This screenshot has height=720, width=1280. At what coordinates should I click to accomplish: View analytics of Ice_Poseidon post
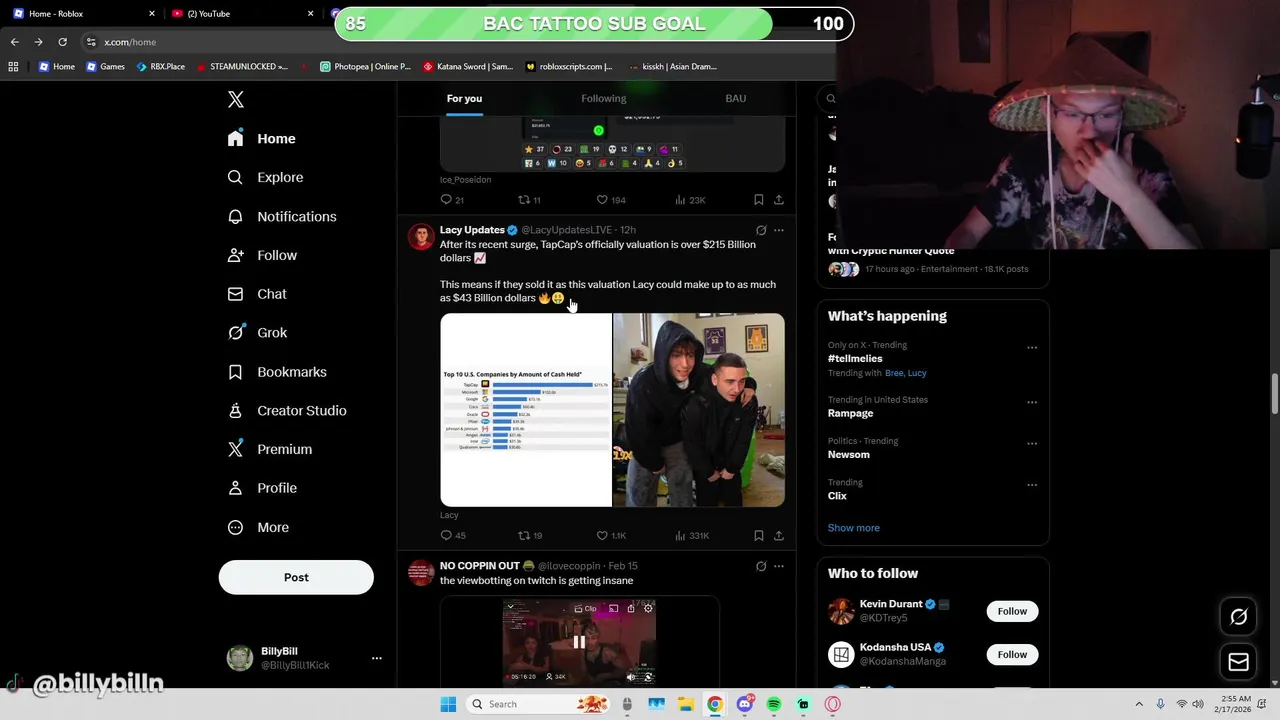tap(690, 200)
